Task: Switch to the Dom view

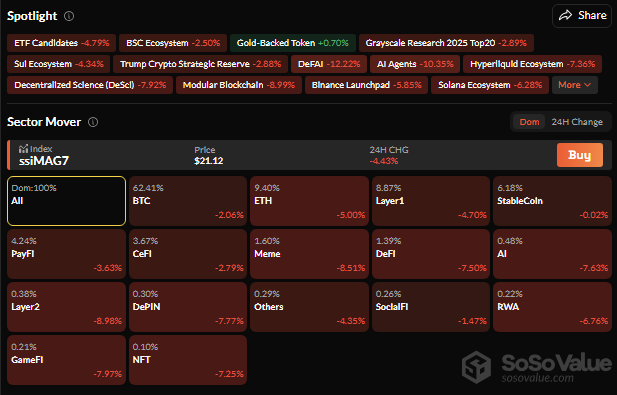Action: tap(529, 122)
